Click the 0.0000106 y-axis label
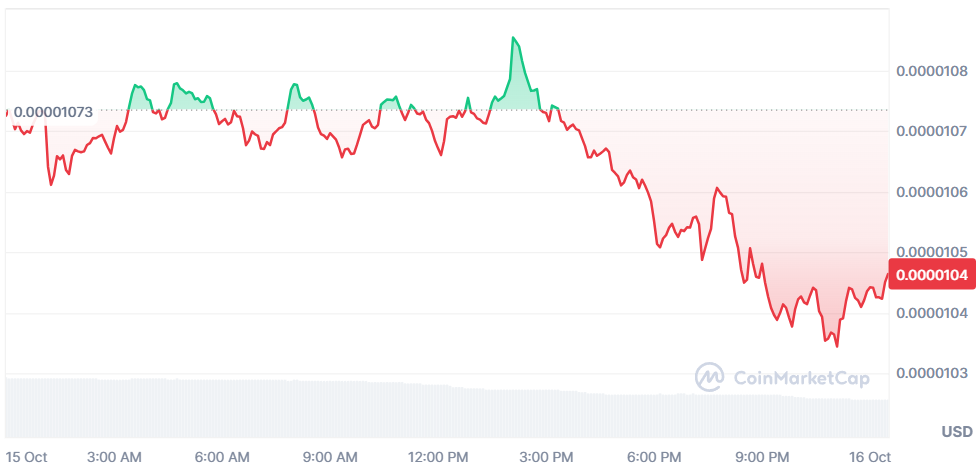Screen dimensions: 980x464 tap(932, 192)
